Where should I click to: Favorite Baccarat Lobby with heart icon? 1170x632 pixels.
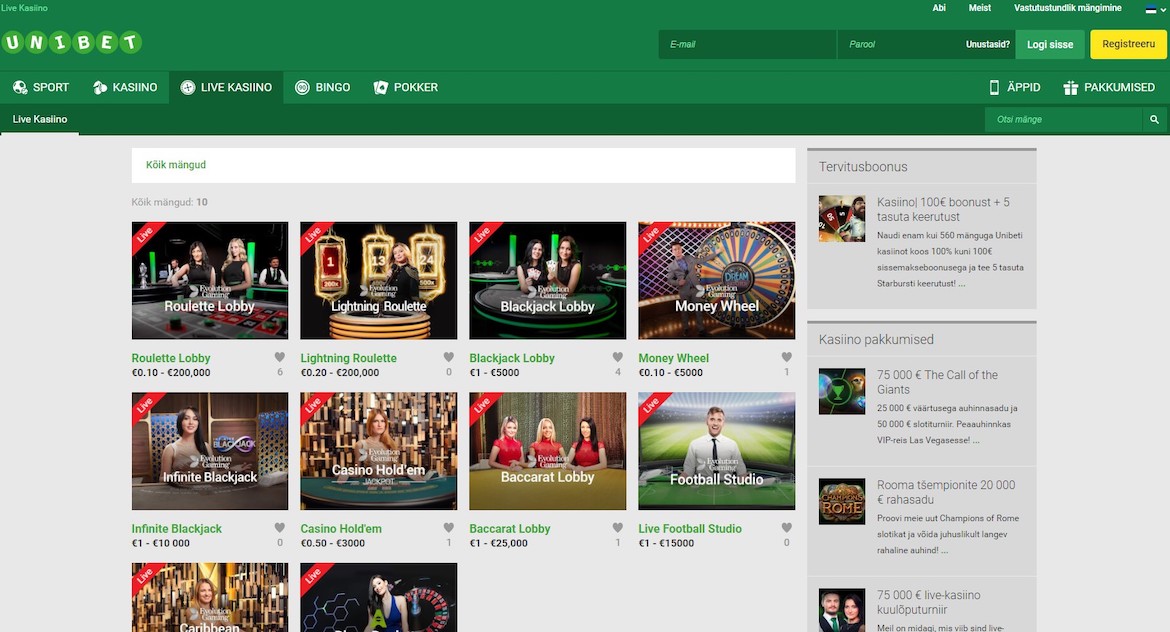click(x=618, y=528)
